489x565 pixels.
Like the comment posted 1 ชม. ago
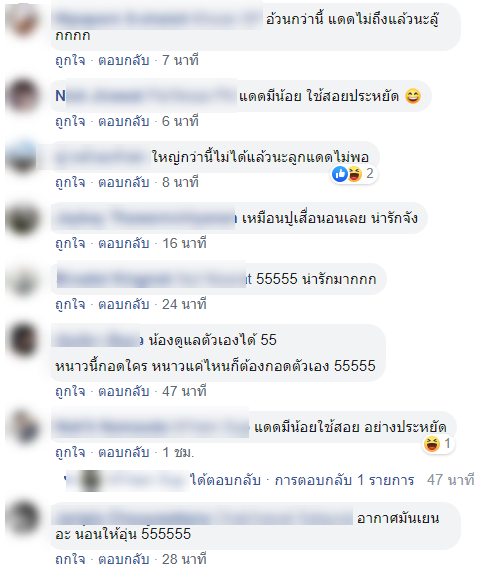[70, 452]
